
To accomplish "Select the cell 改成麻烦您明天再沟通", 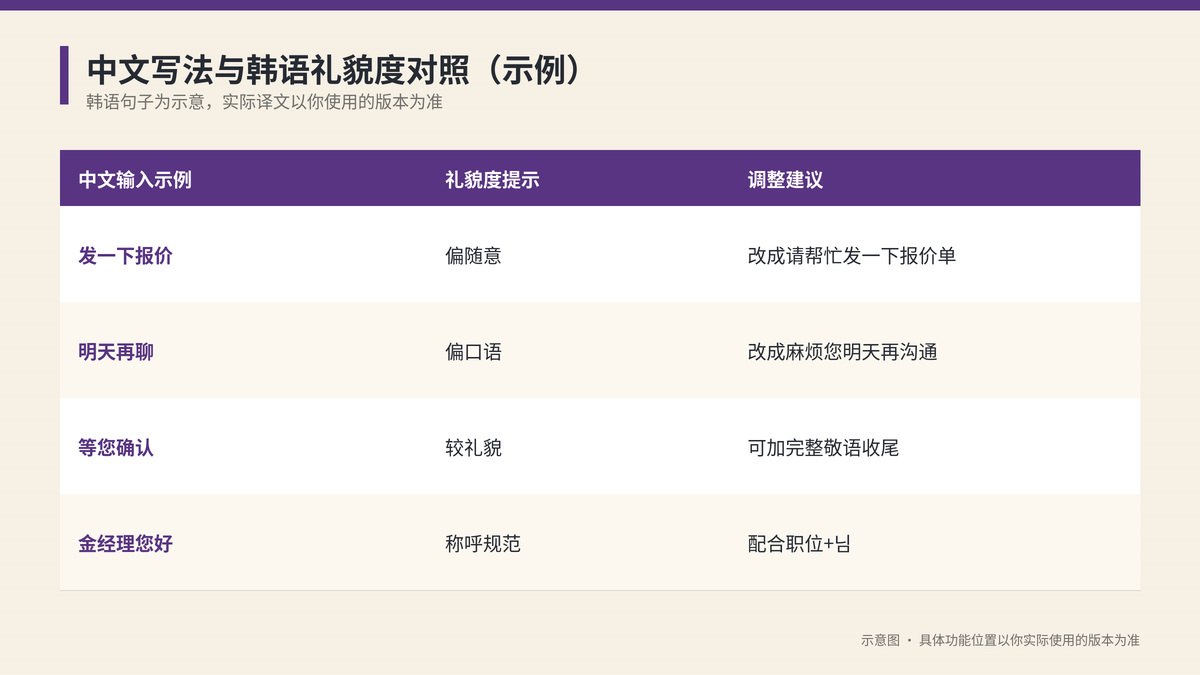I will 843,352.
